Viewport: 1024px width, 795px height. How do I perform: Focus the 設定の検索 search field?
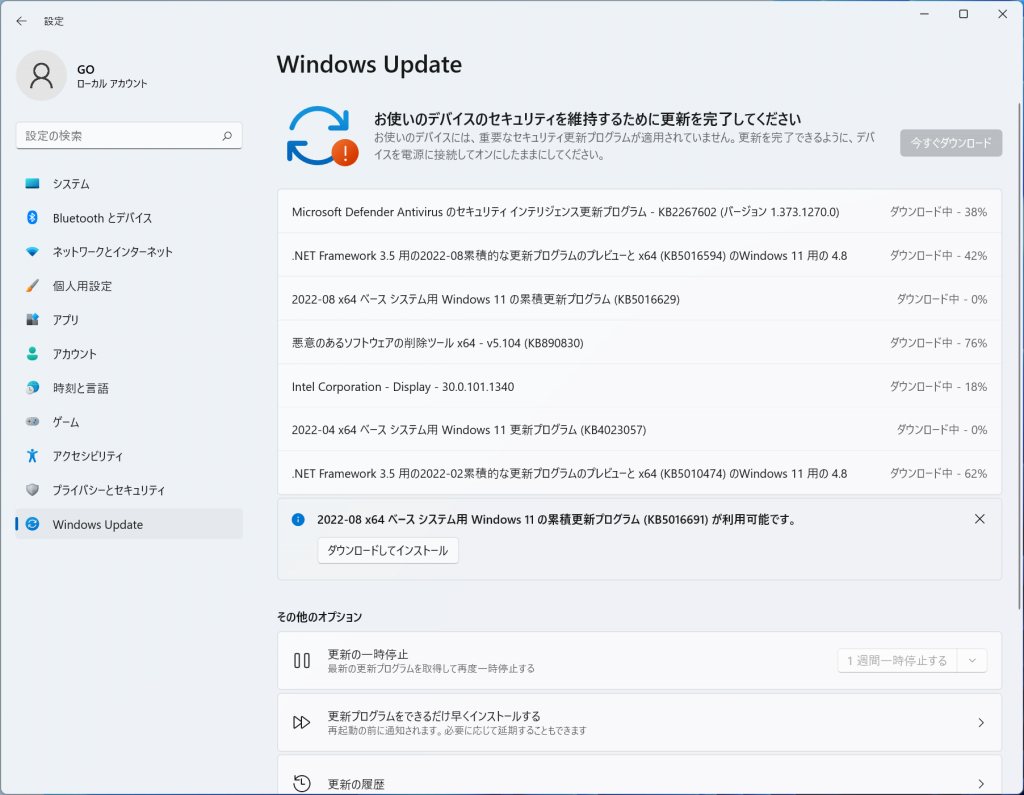click(129, 136)
